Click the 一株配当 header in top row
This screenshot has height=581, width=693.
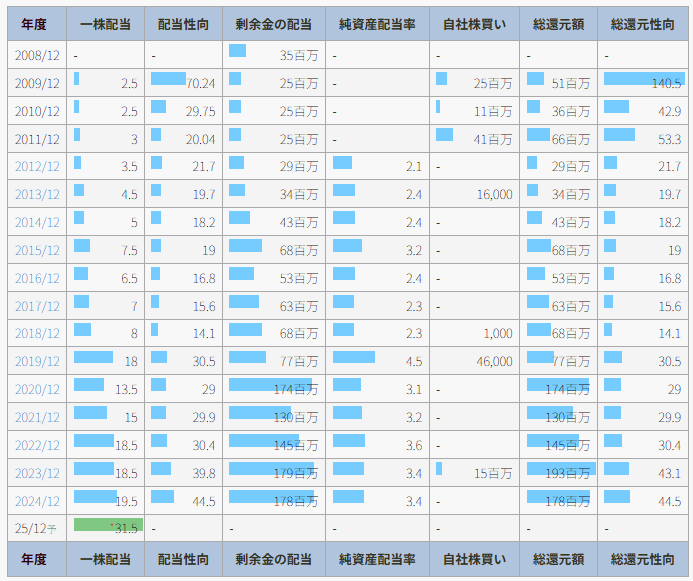(105, 24)
